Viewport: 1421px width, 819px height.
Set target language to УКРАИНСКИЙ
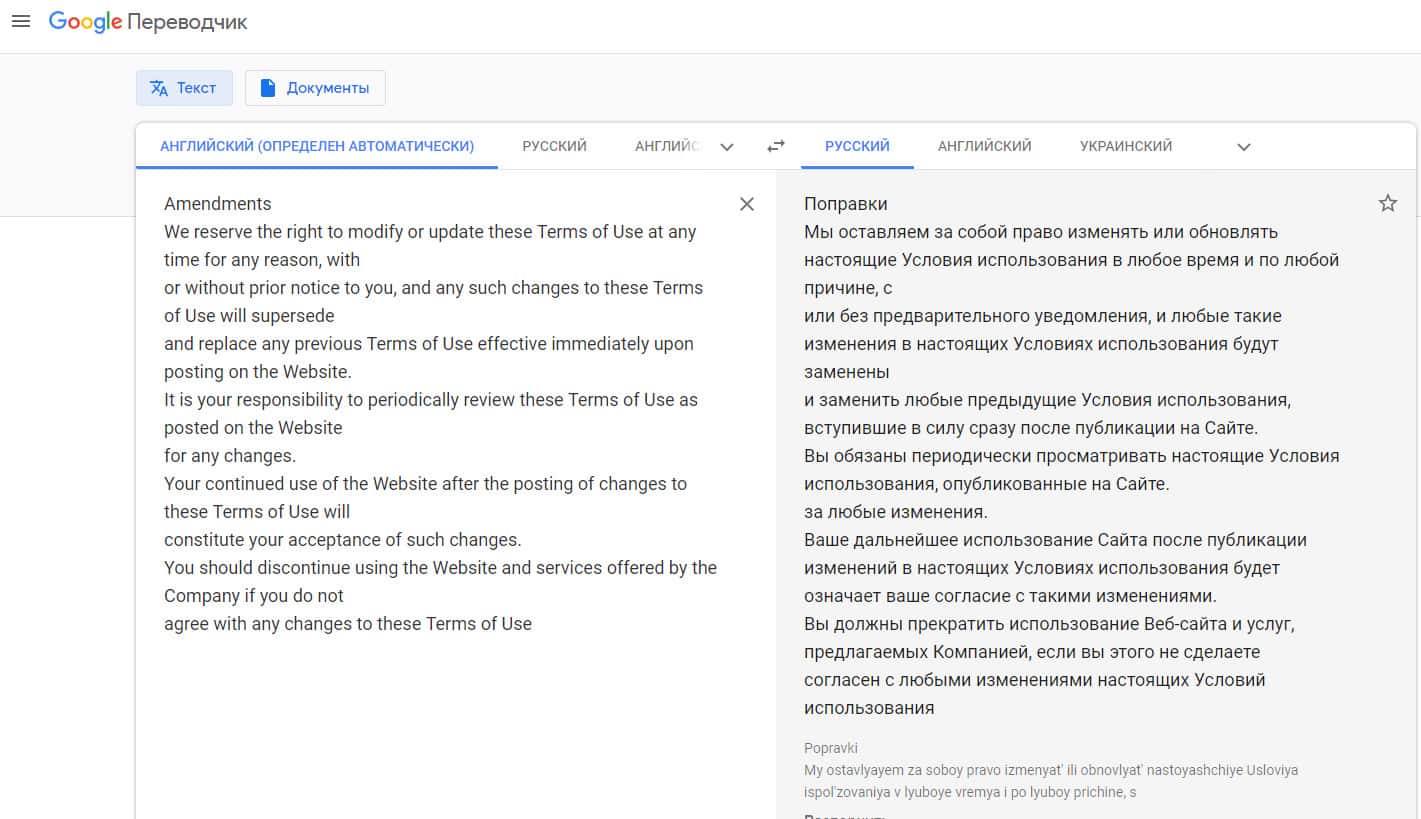pos(1125,146)
